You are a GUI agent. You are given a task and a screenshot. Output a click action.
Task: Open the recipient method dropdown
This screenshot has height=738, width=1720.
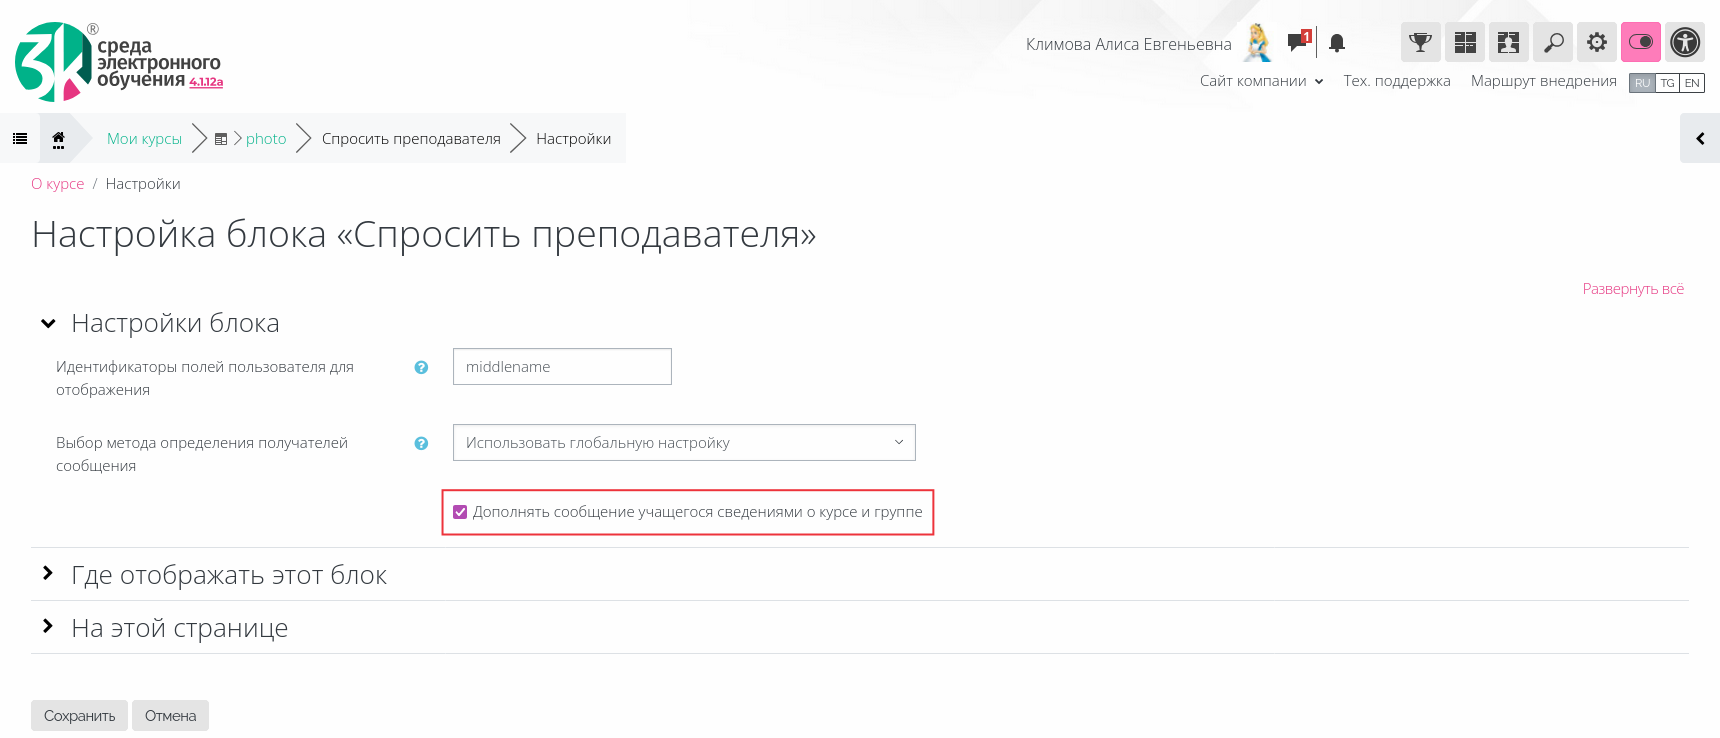(x=684, y=443)
